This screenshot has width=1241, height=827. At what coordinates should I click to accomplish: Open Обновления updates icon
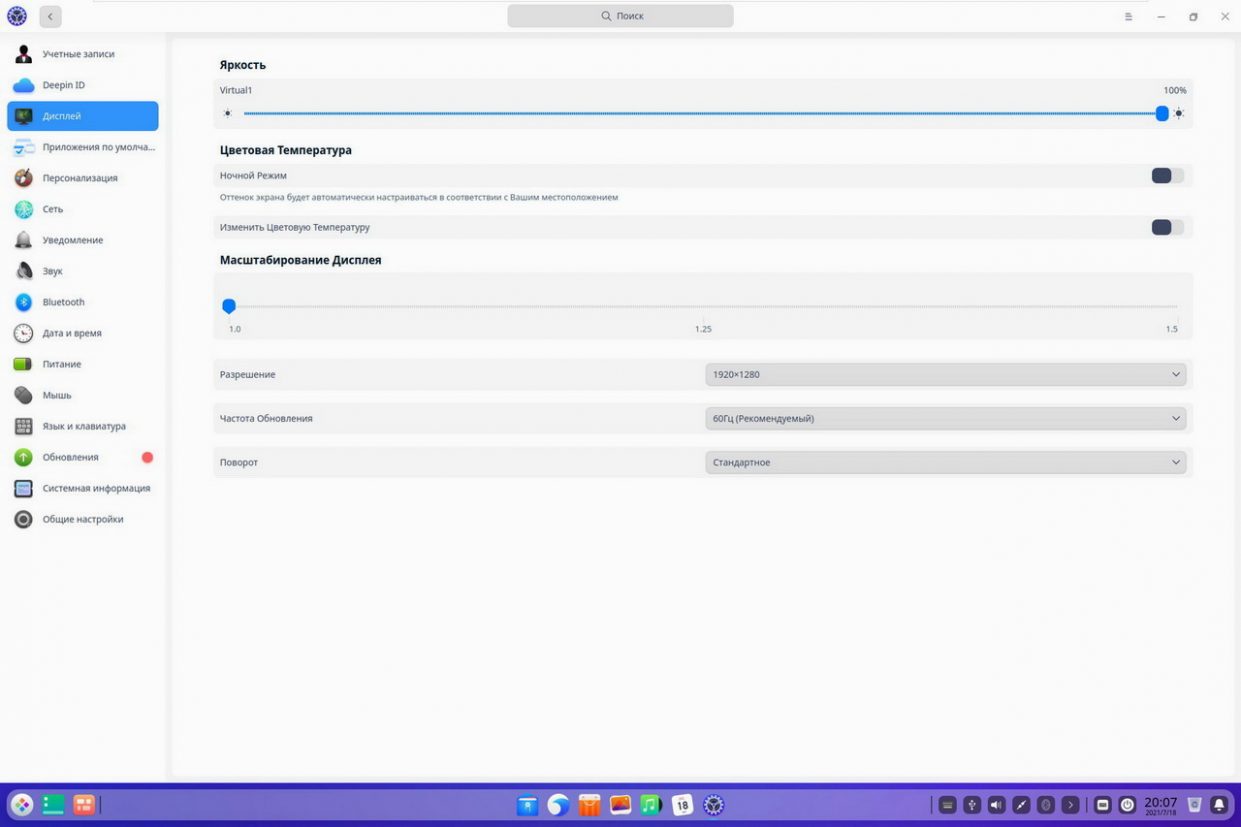(x=23, y=457)
